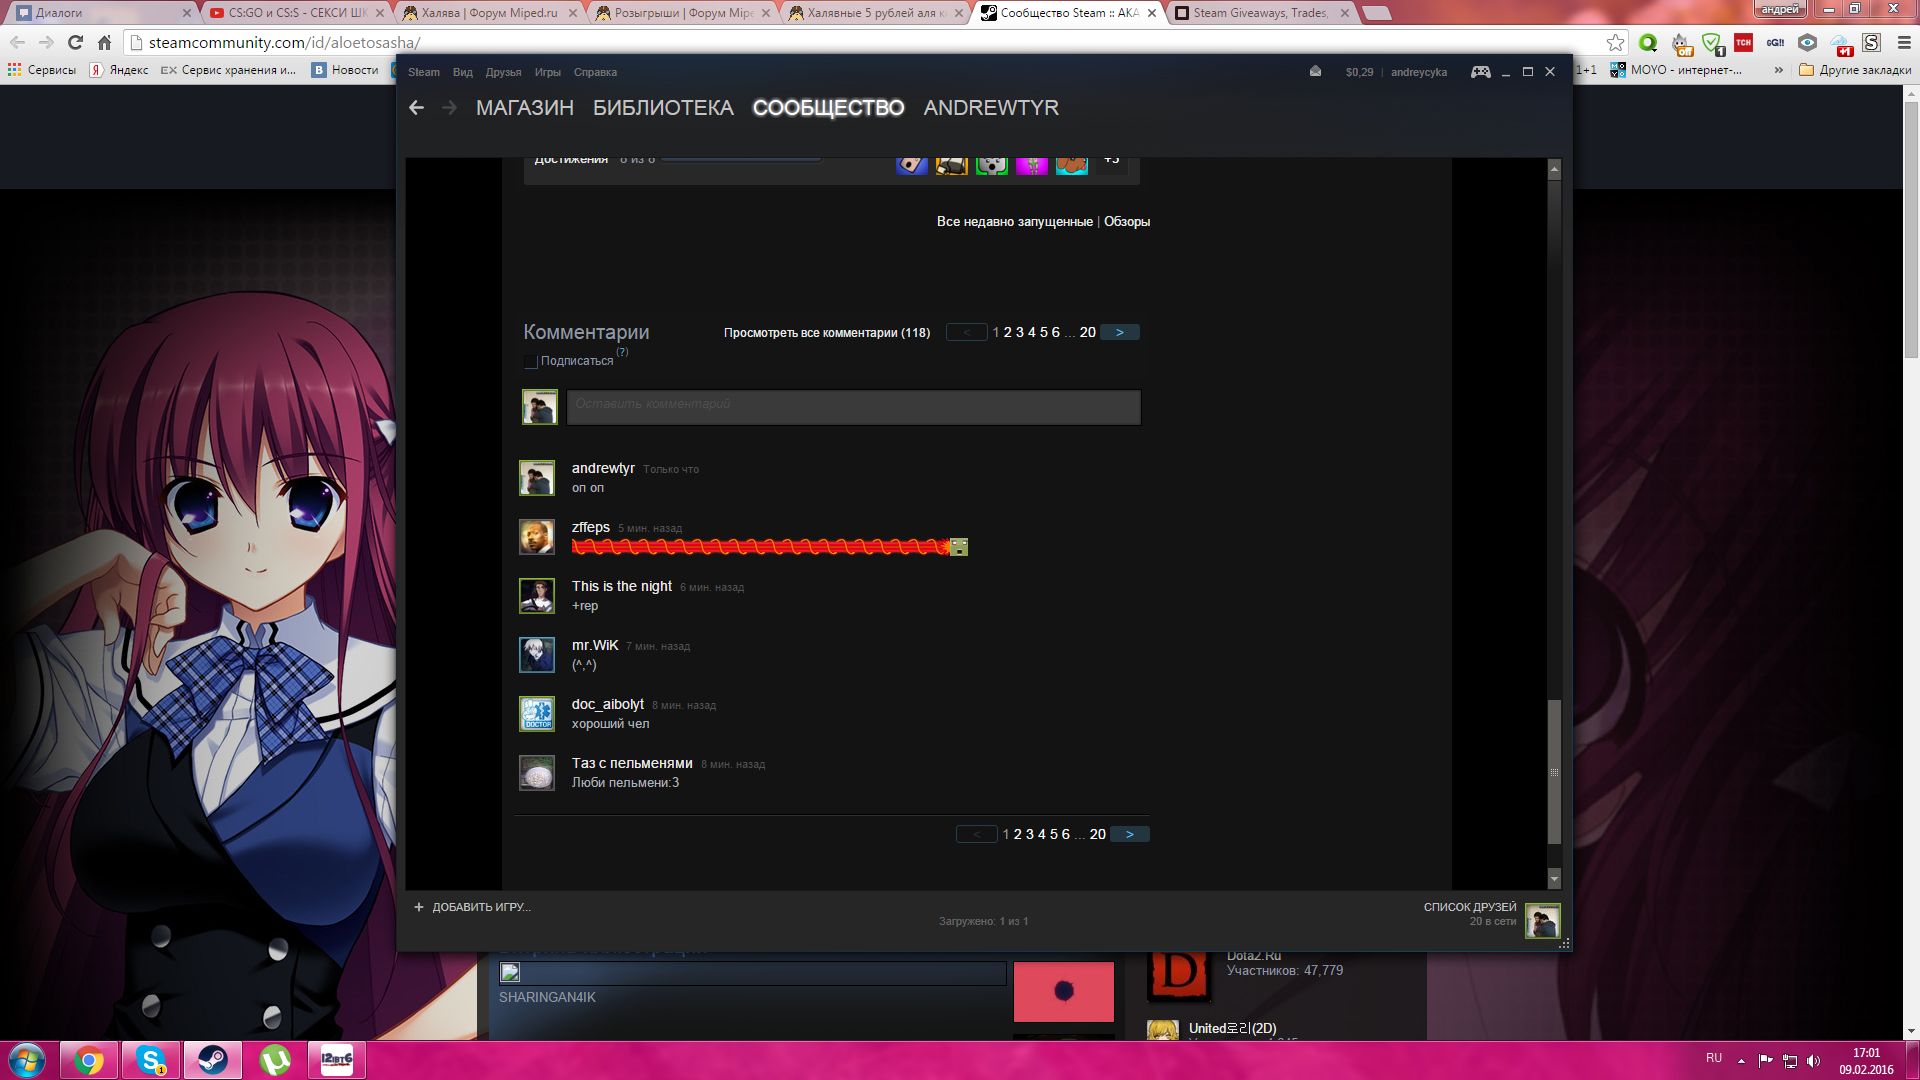Open Skype from the taskbar
The width and height of the screenshot is (1920, 1080).
[150, 1060]
